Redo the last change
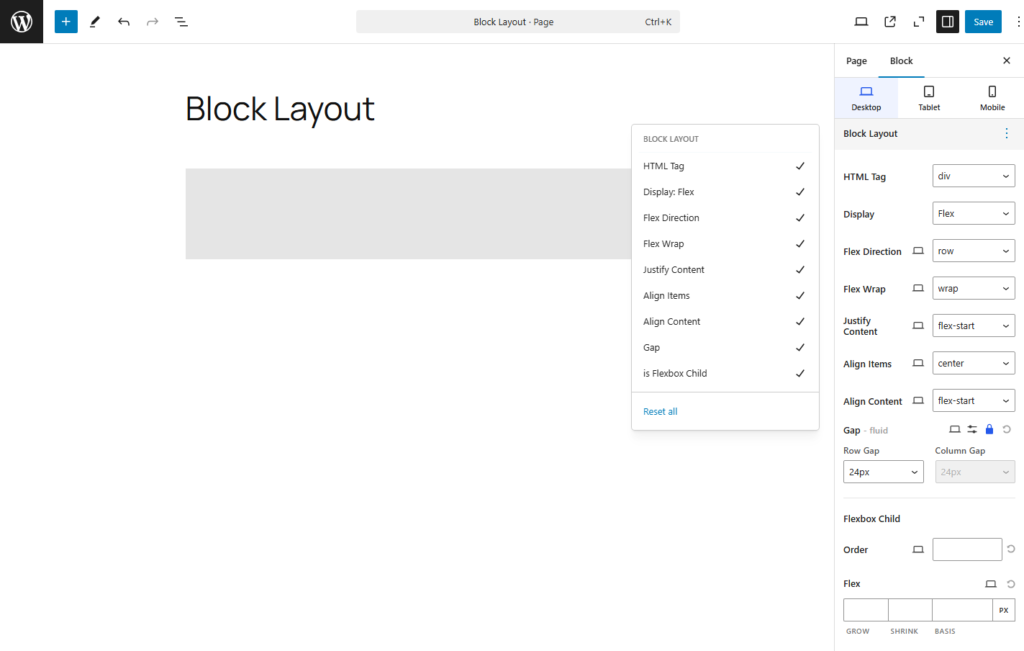Viewport: 1024px width, 651px height. 151,21
